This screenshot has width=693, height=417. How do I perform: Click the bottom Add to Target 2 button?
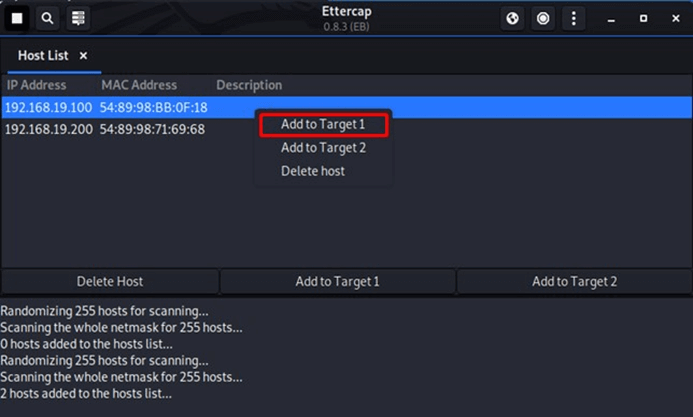click(574, 281)
